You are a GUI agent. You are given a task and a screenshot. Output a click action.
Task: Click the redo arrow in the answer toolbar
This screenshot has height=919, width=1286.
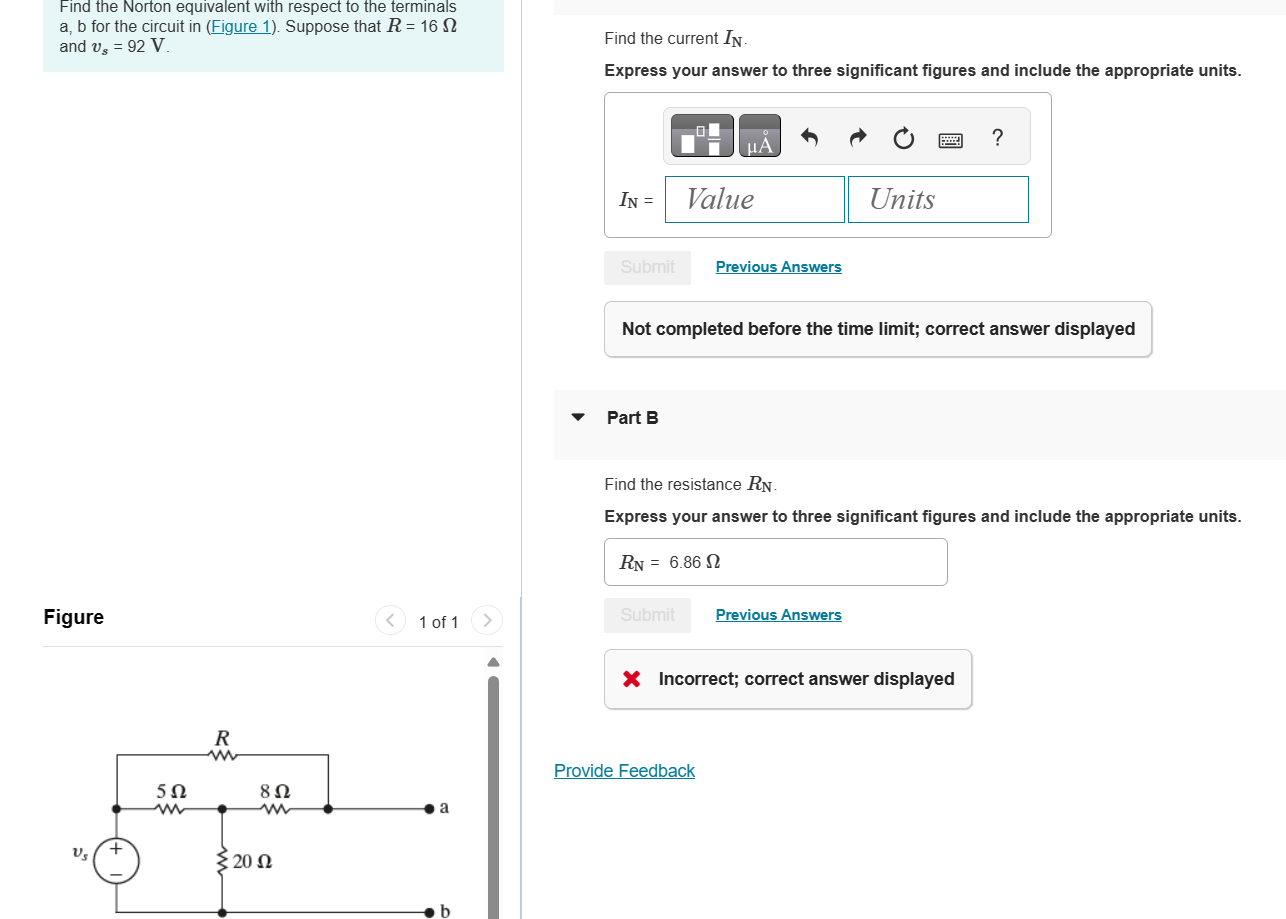tap(857, 137)
